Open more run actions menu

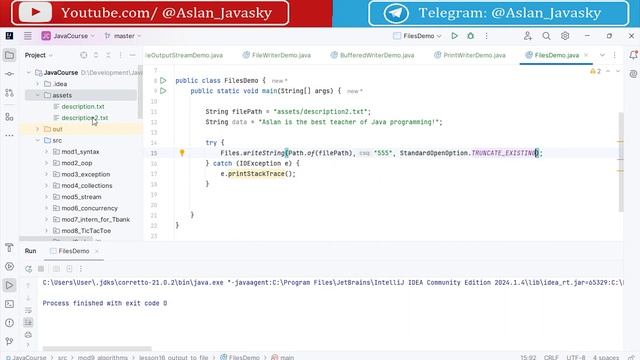tap(487, 36)
